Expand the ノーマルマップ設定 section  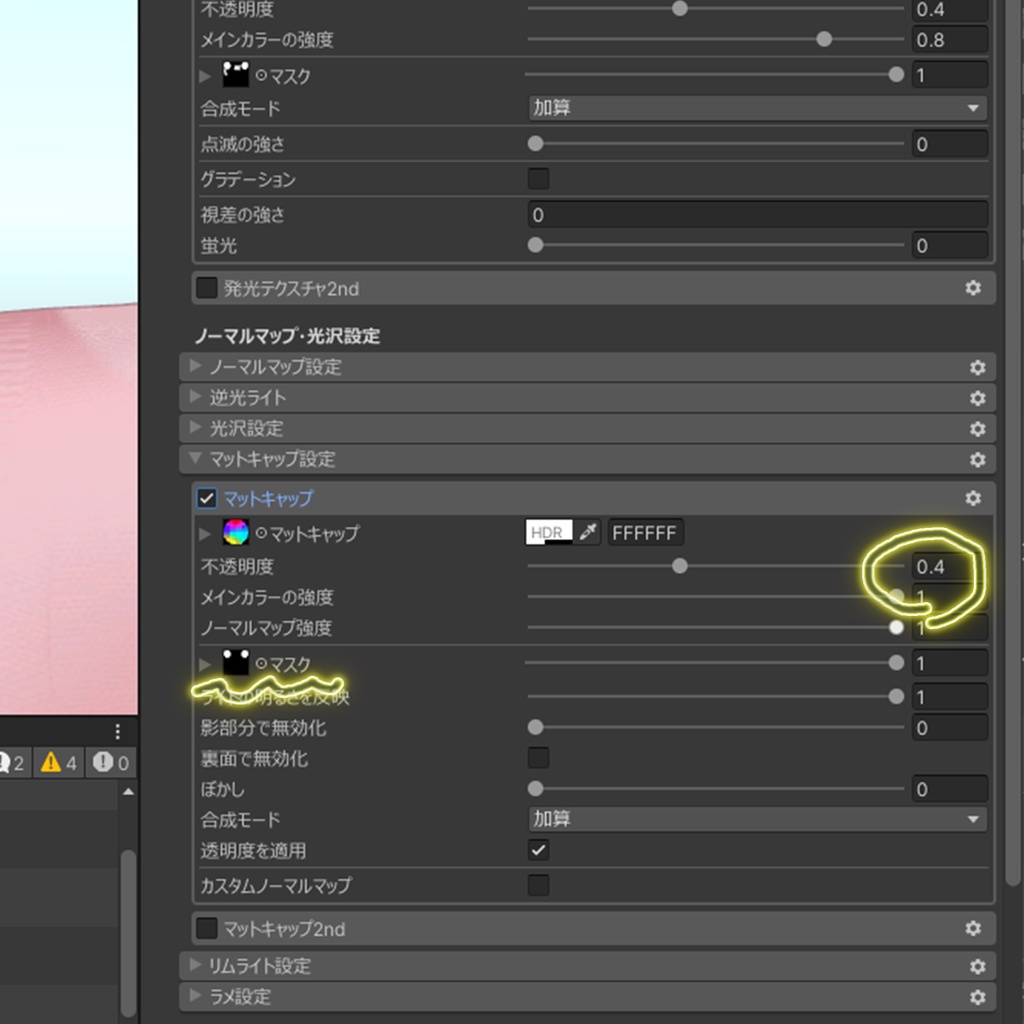click(x=193, y=367)
